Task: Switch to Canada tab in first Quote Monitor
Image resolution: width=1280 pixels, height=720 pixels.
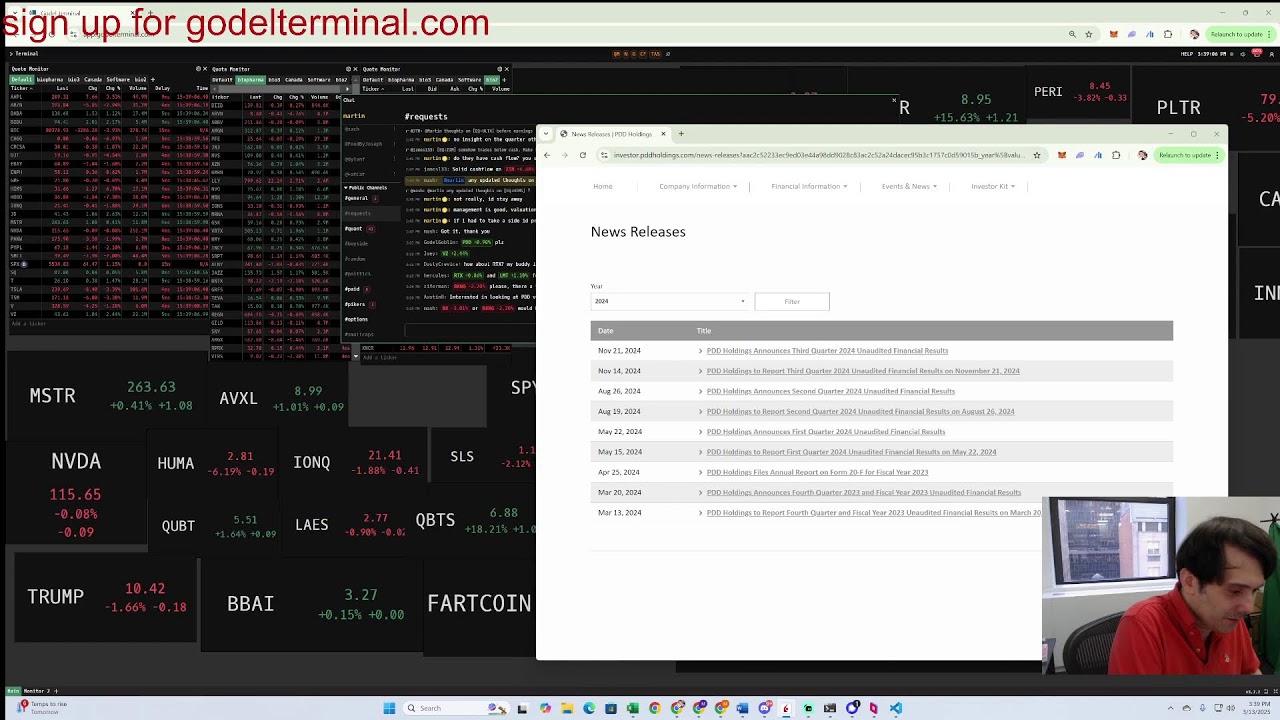Action: (94, 79)
